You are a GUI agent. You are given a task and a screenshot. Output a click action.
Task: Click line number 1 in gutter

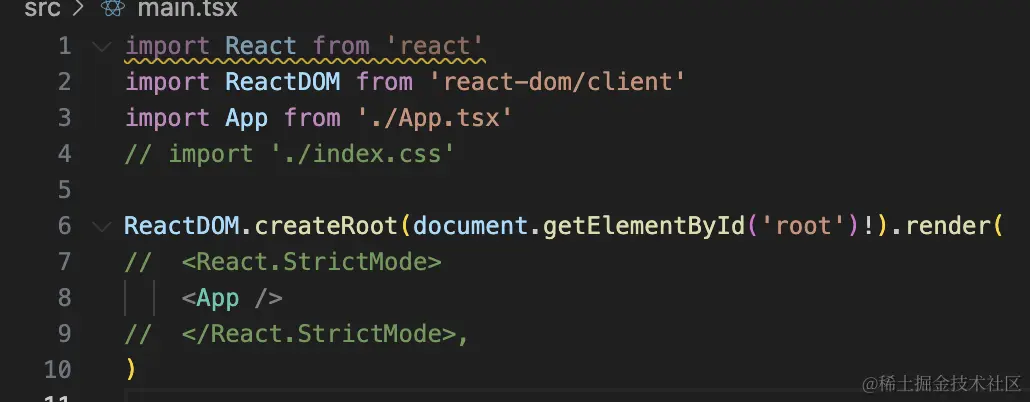(64, 46)
